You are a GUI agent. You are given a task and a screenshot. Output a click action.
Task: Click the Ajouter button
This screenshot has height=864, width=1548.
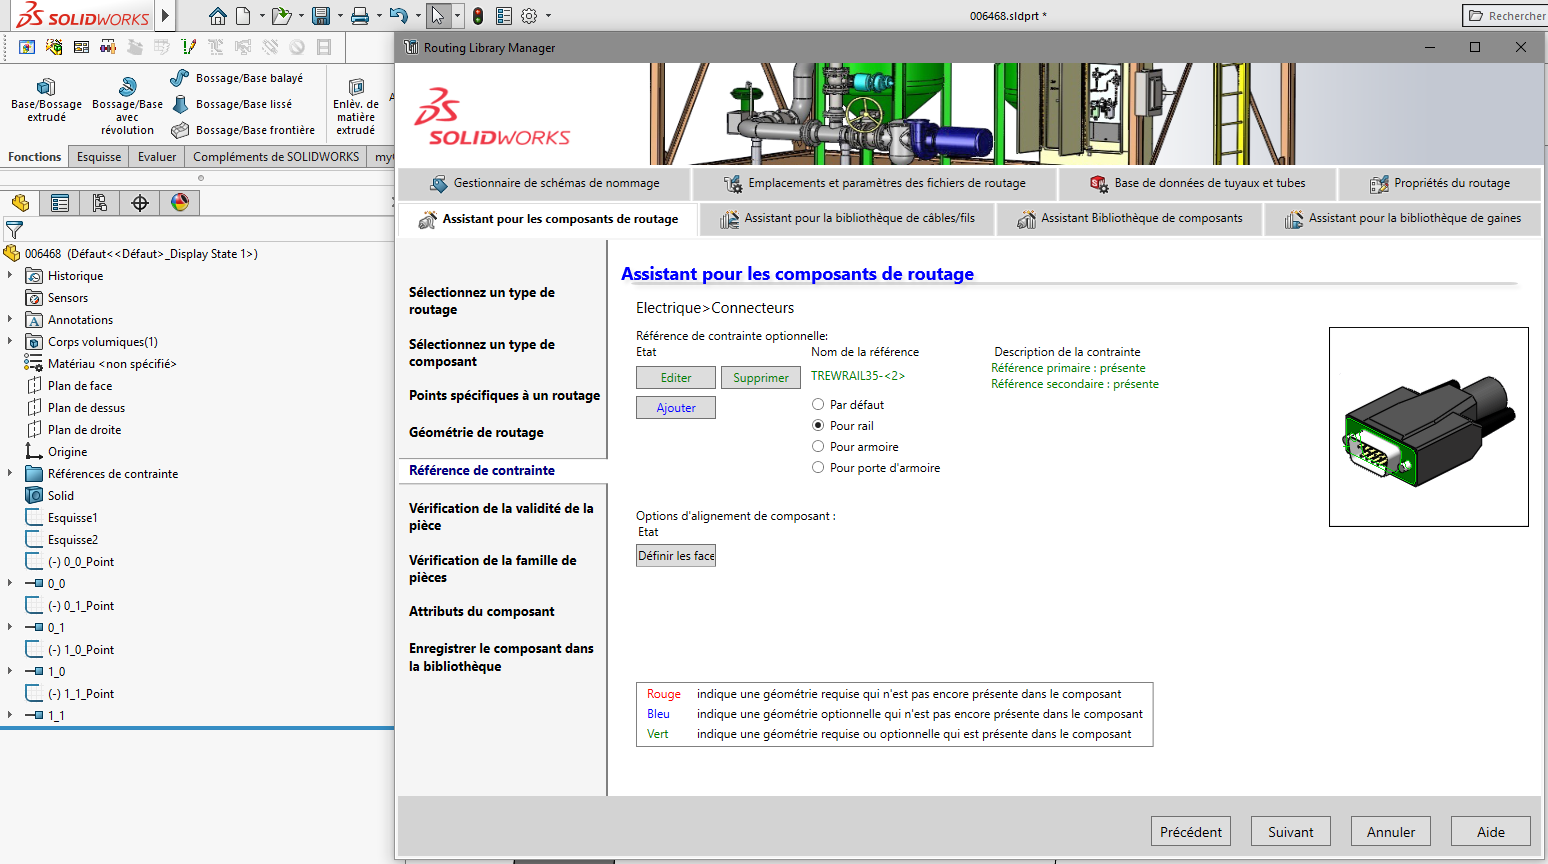[x=676, y=407]
